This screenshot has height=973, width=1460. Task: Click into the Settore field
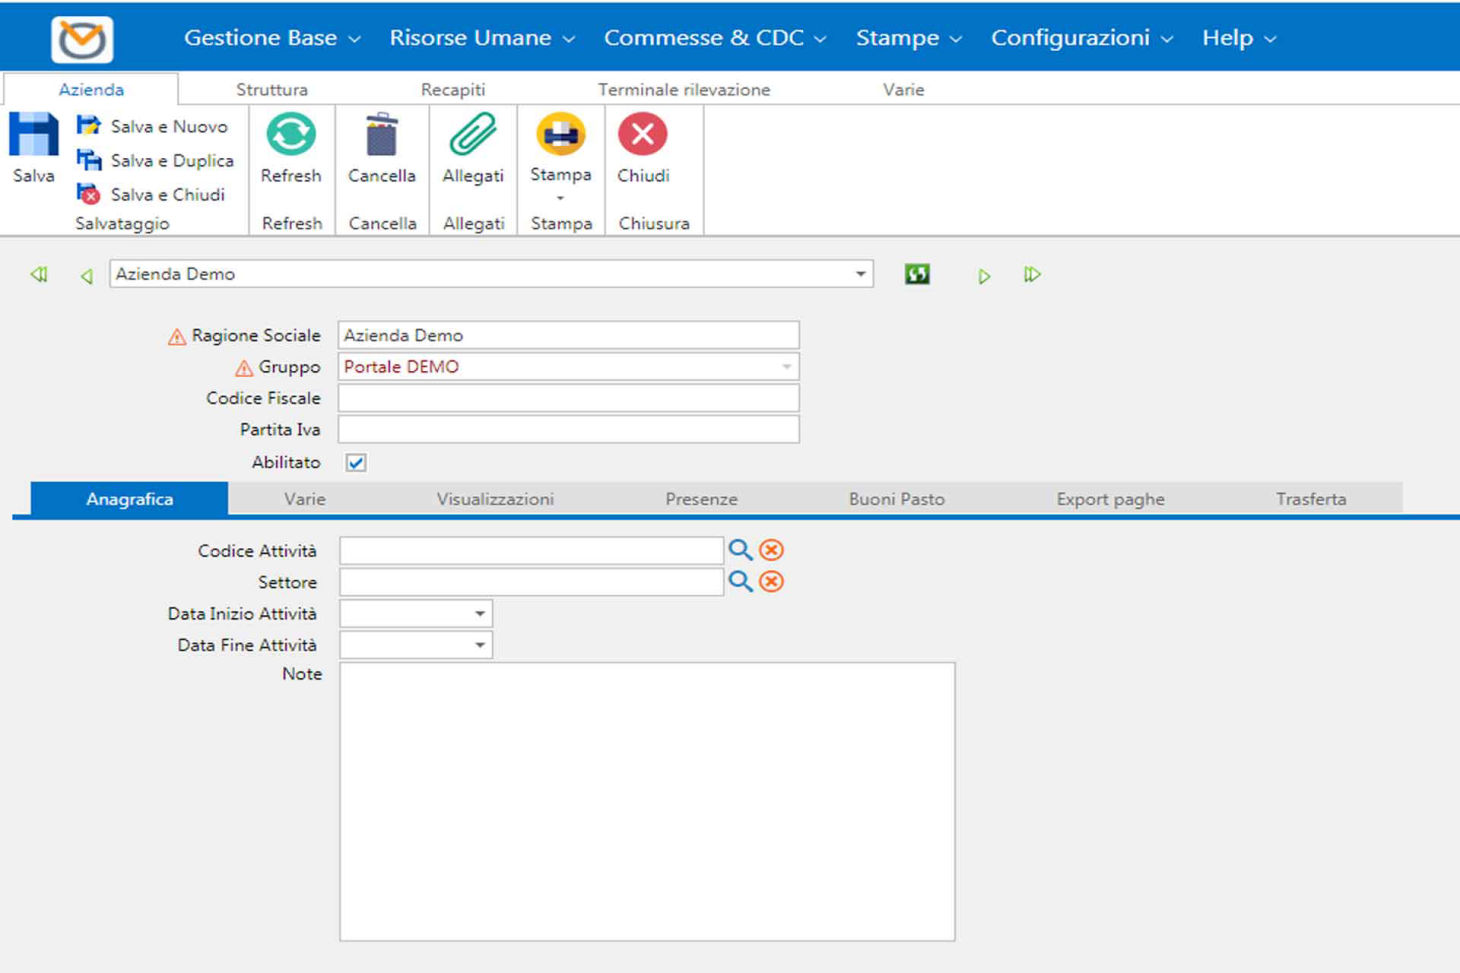(x=531, y=582)
